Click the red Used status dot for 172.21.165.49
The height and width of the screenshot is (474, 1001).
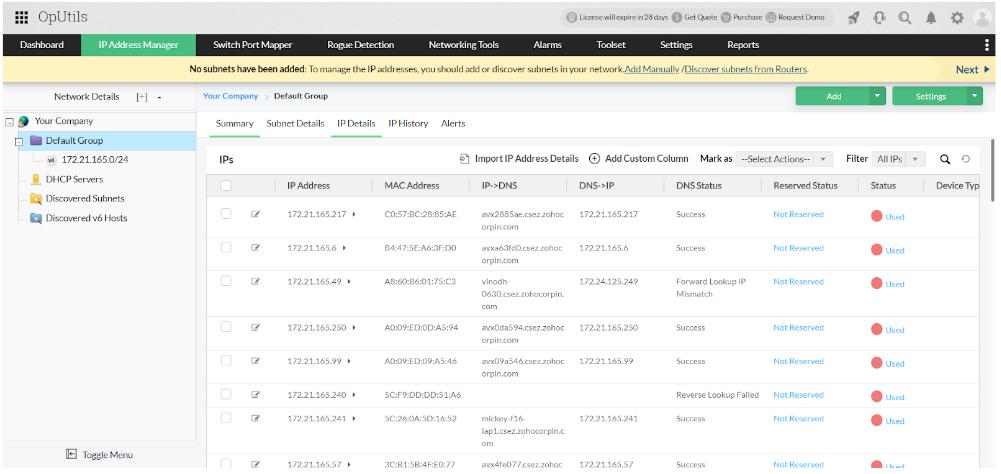[x=877, y=283]
